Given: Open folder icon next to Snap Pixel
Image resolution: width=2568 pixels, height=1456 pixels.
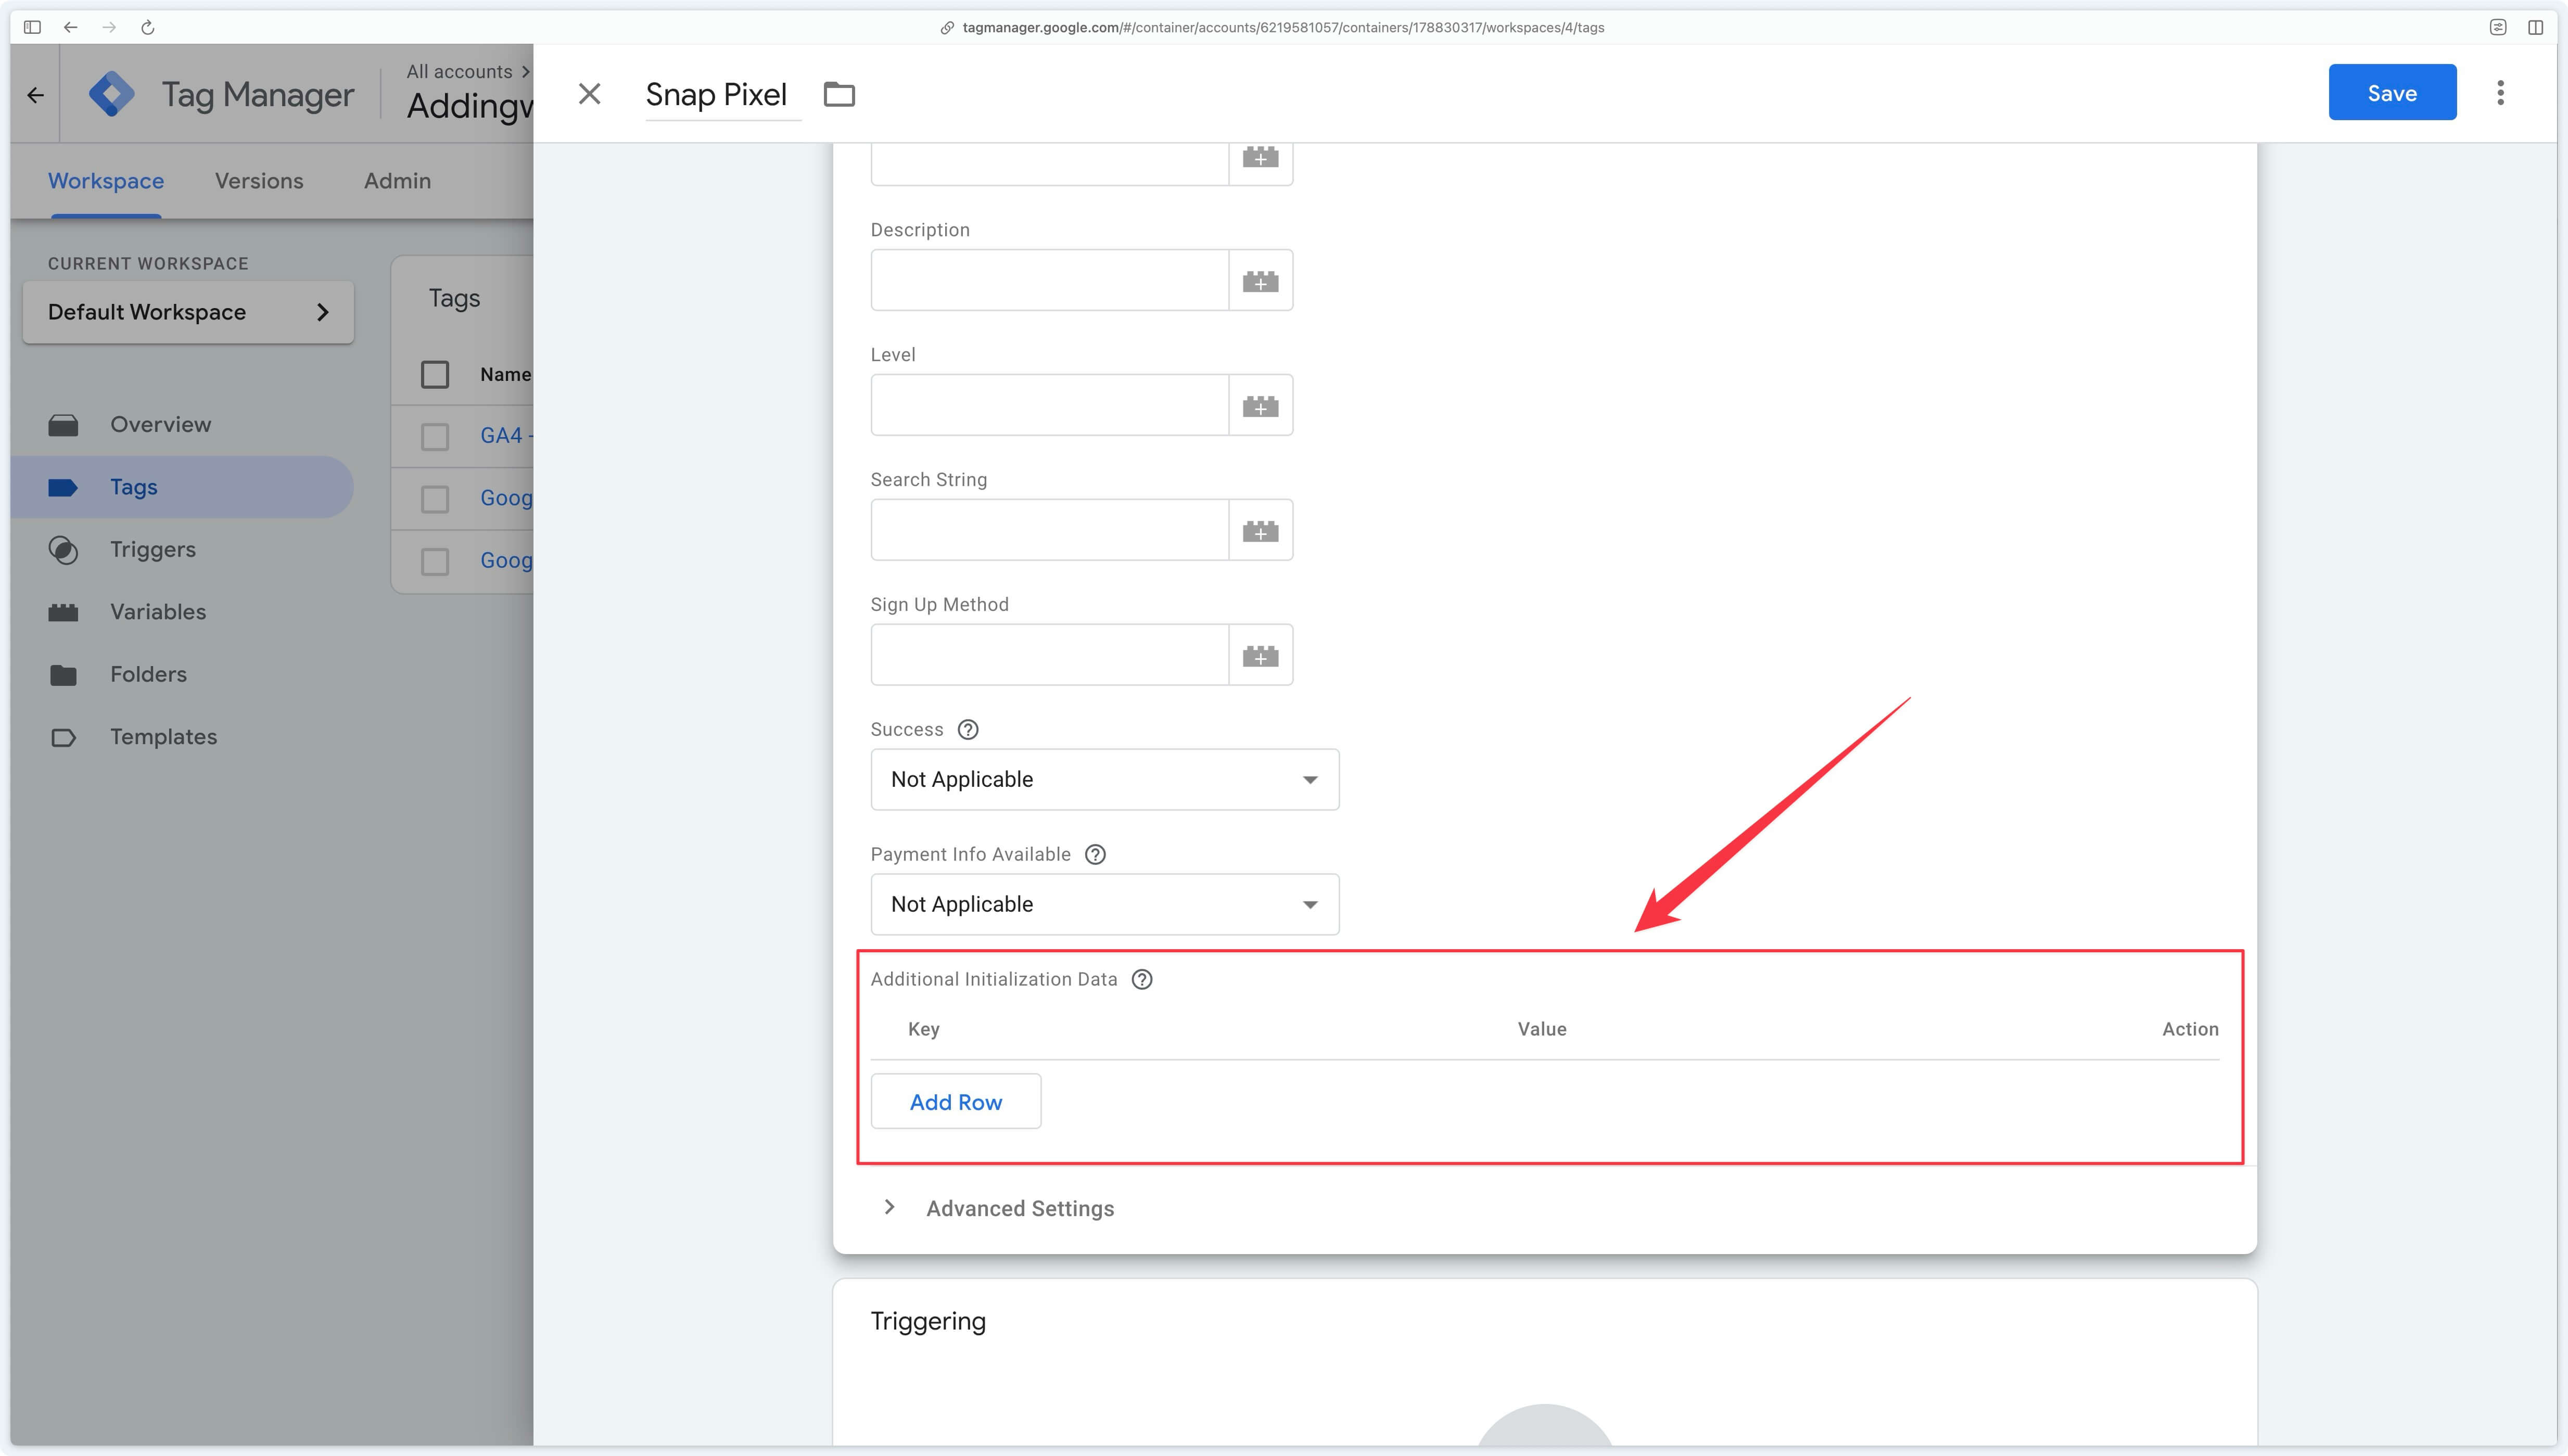Looking at the screenshot, I should pos(838,94).
